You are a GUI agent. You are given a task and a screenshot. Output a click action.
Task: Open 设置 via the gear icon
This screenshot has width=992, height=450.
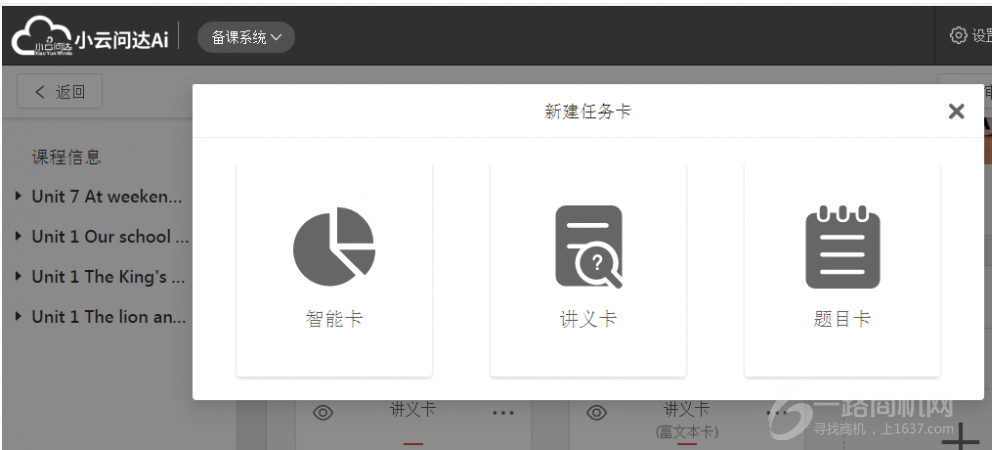958,35
